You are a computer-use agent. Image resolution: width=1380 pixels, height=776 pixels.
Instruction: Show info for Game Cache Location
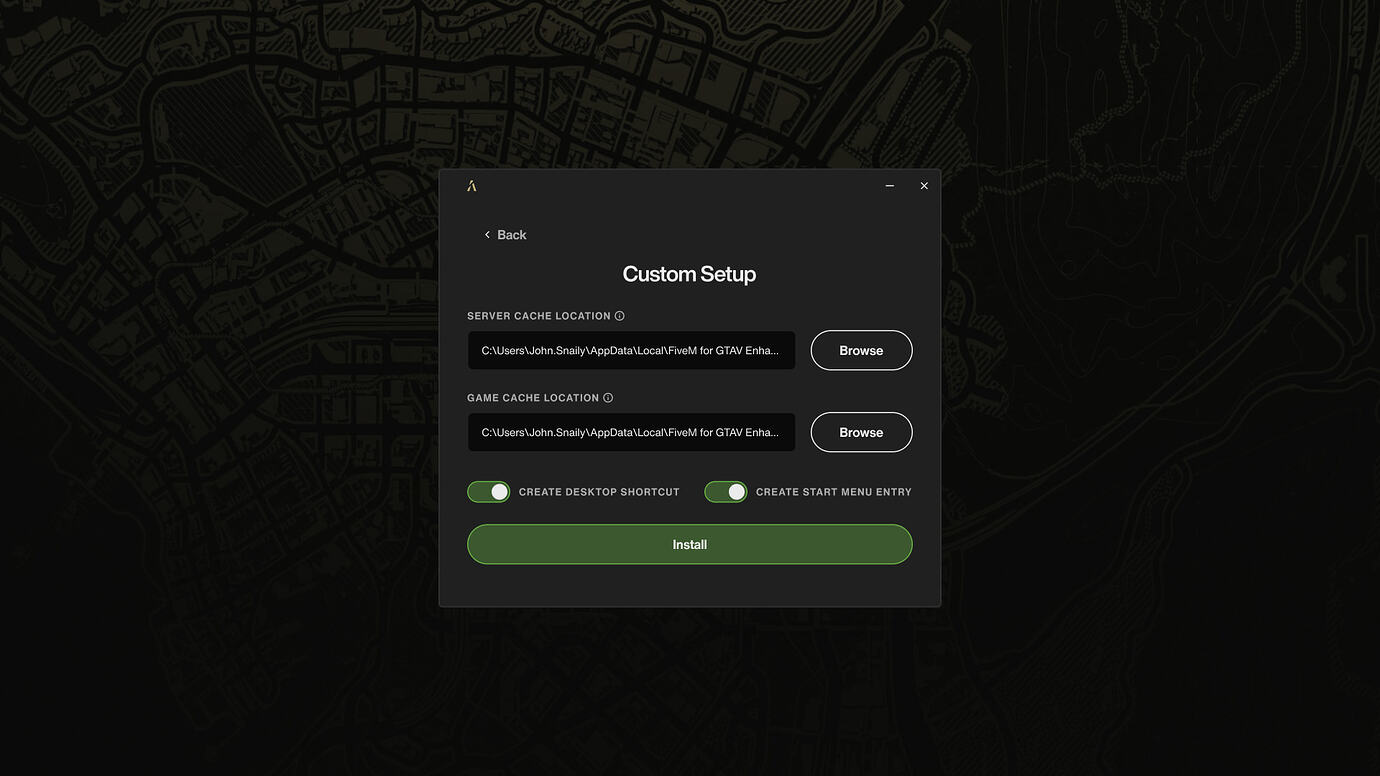(x=608, y=398)
